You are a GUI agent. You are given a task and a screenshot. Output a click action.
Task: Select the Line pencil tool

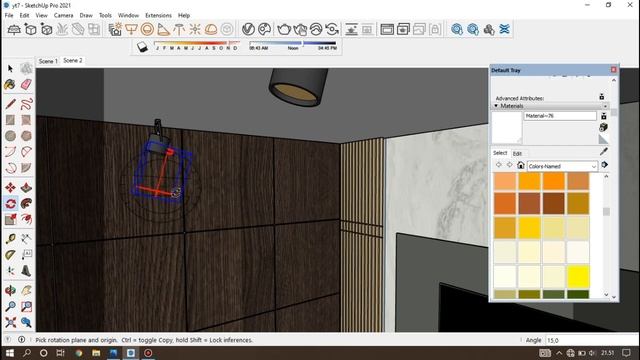click(x=10, y=104)
